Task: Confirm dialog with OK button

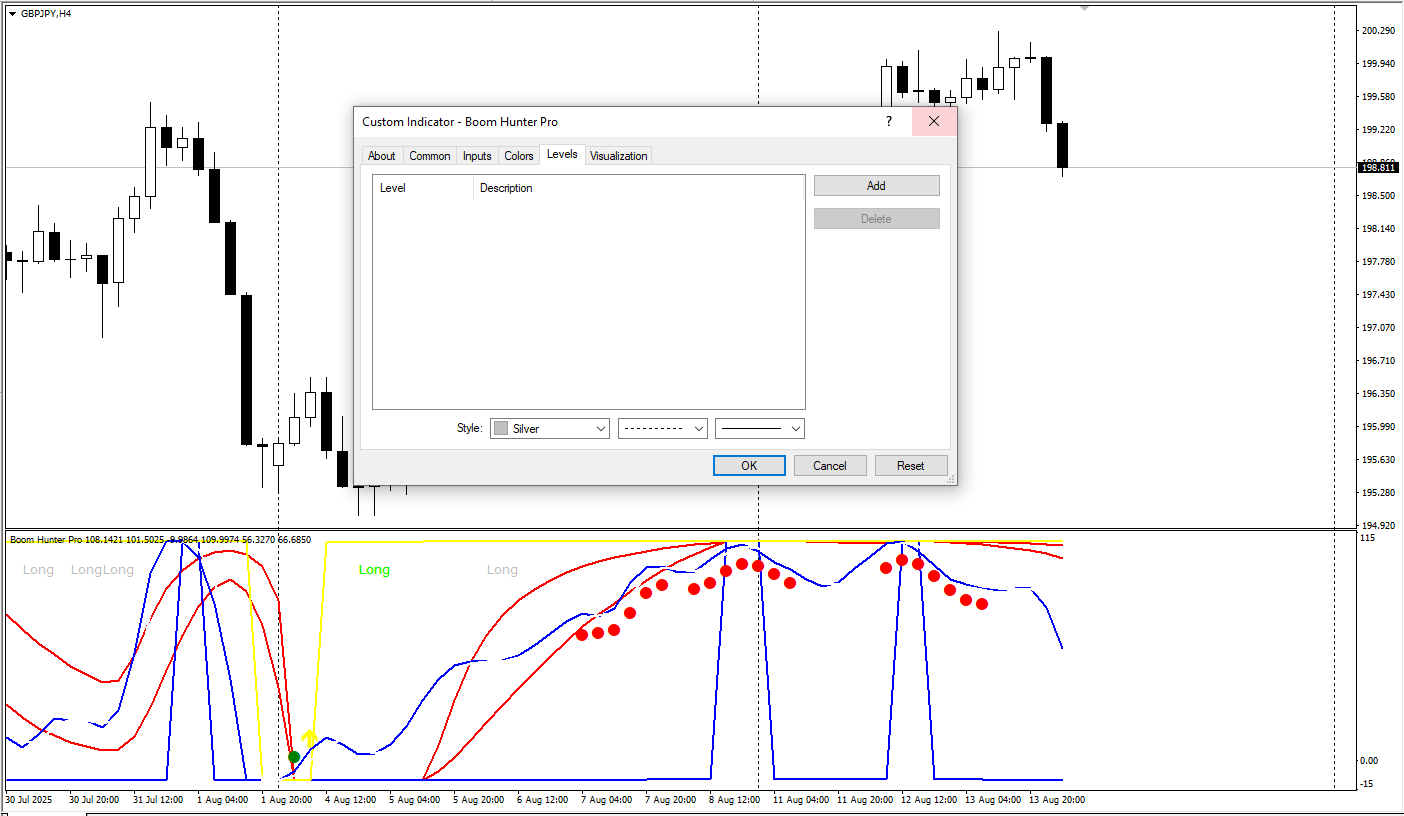Action: [x=749, y=466]
